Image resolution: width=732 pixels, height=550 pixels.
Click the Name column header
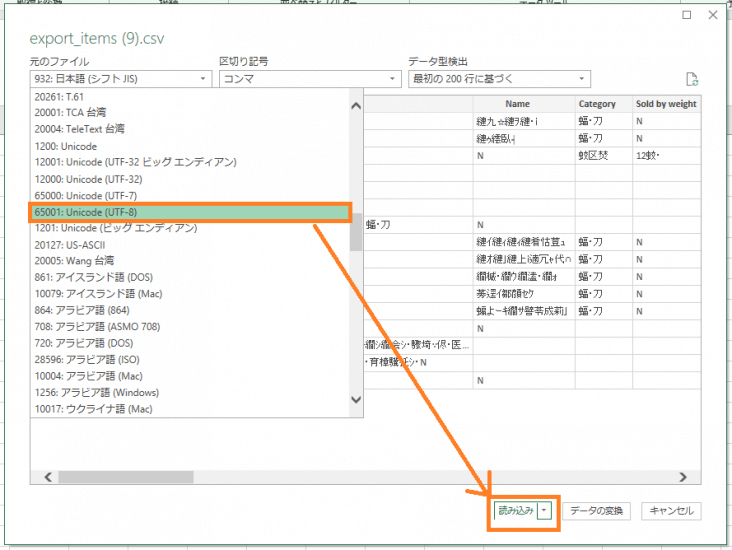click(x=517, y=104)
